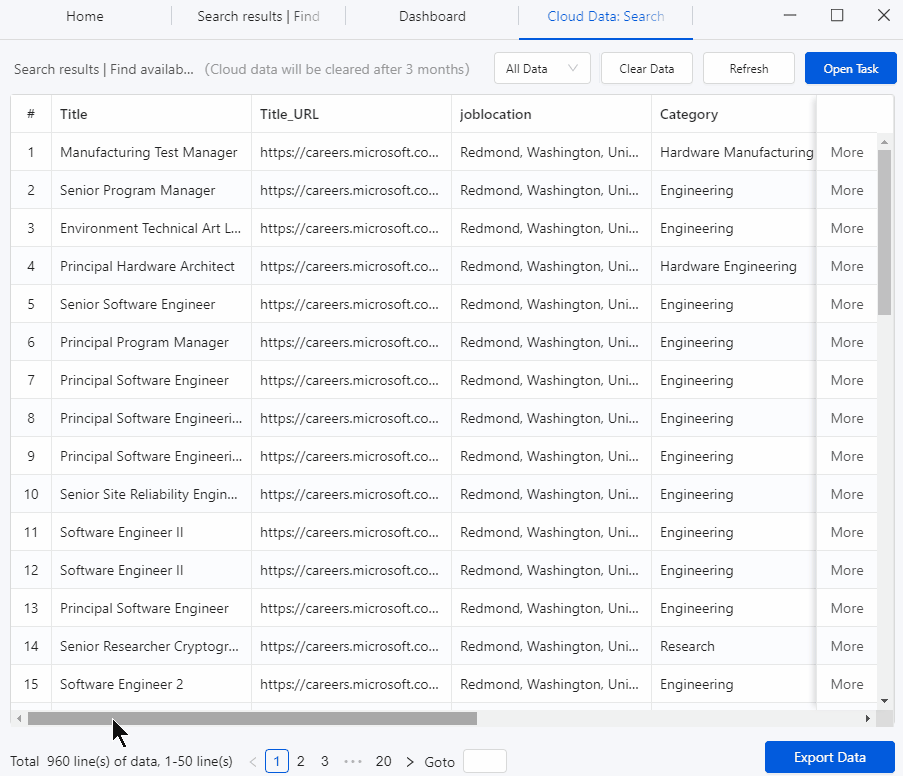Click the Principal Program Manager title cell

(151, 342)
